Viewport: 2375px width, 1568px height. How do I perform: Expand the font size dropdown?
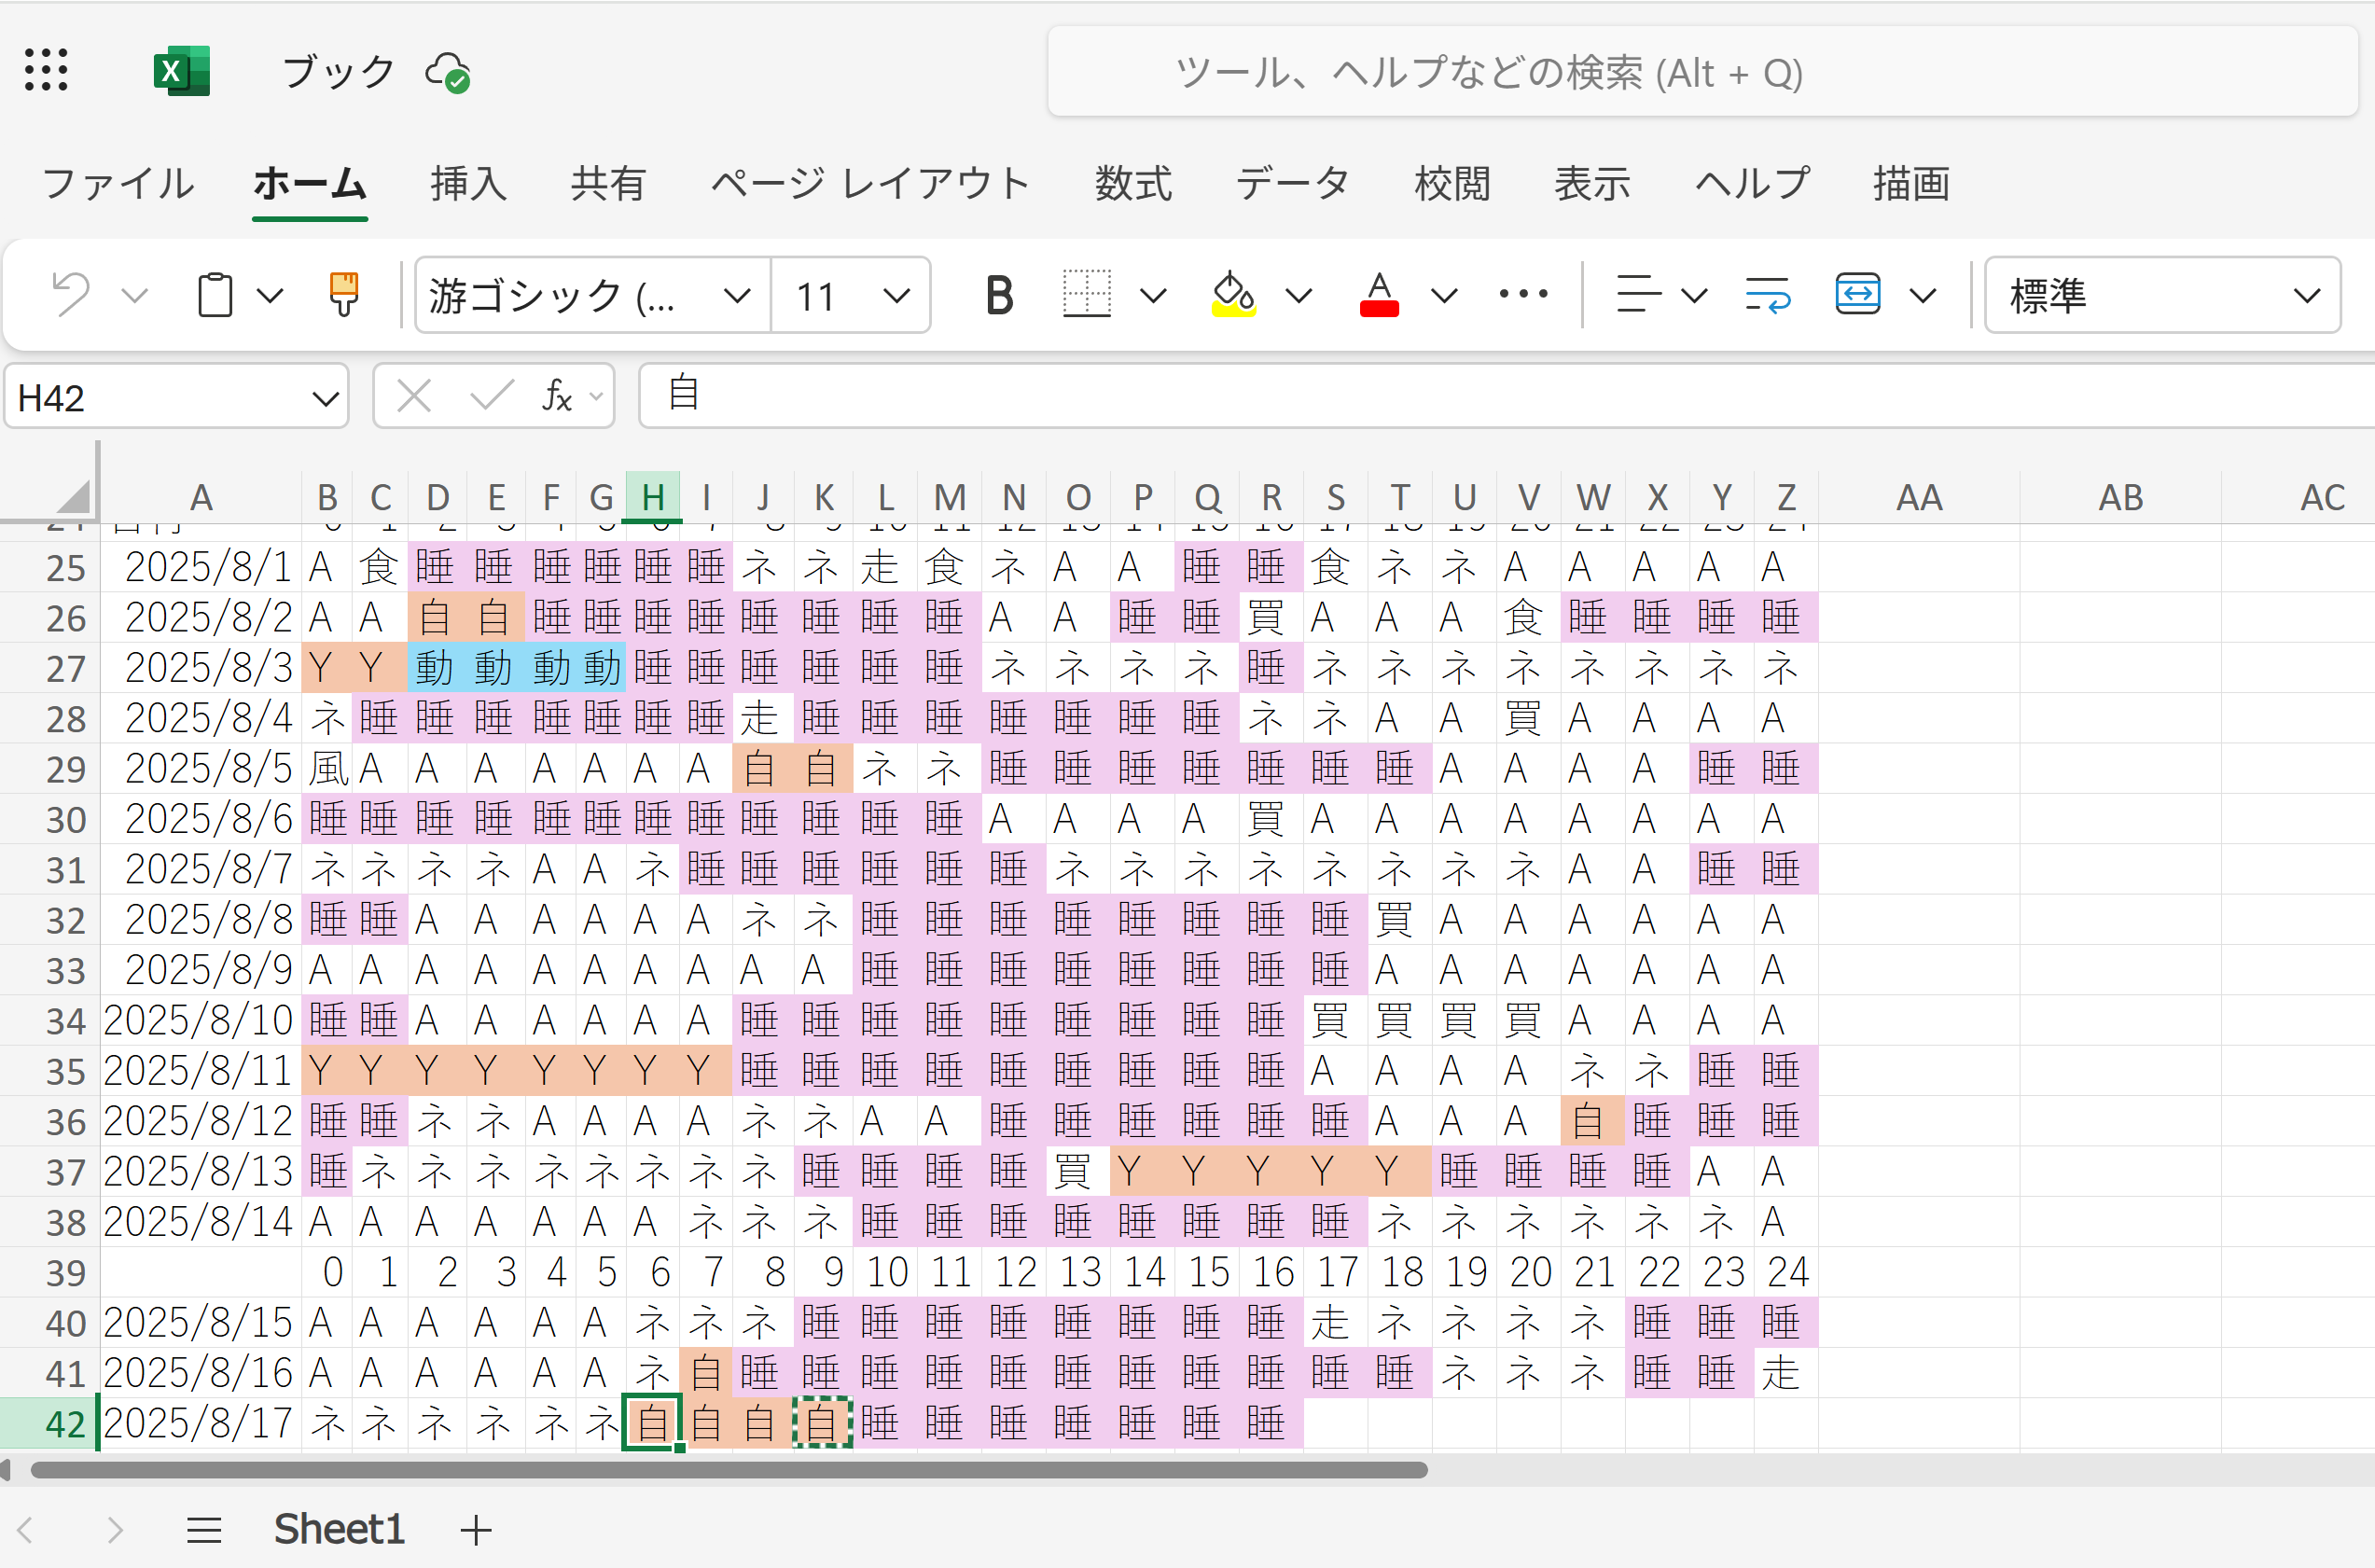[x=897, y=295]
